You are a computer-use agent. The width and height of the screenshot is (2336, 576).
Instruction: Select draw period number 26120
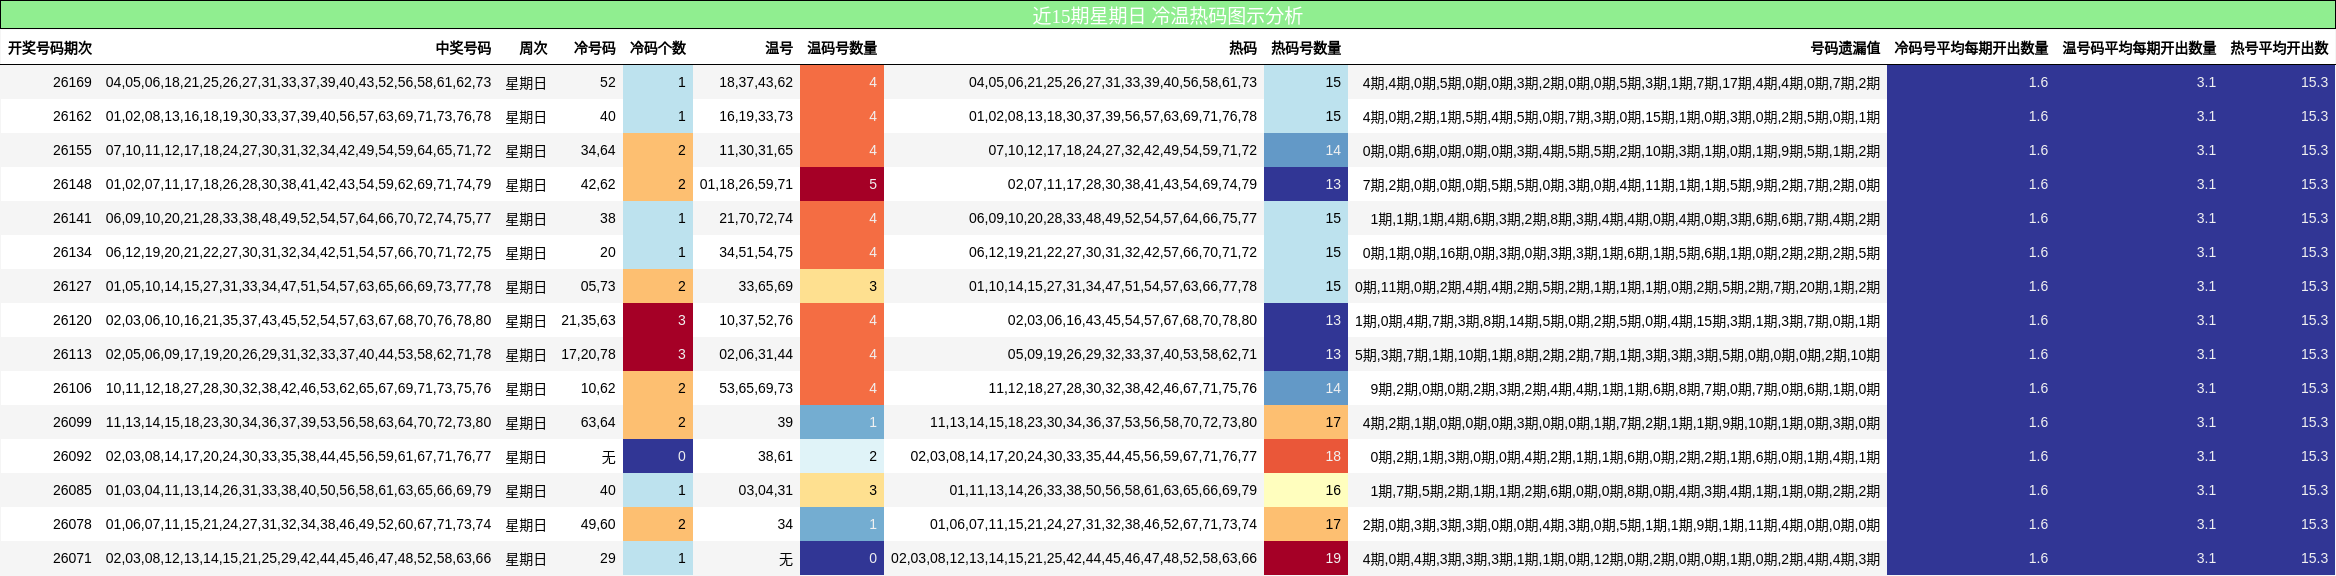[72, 320]
